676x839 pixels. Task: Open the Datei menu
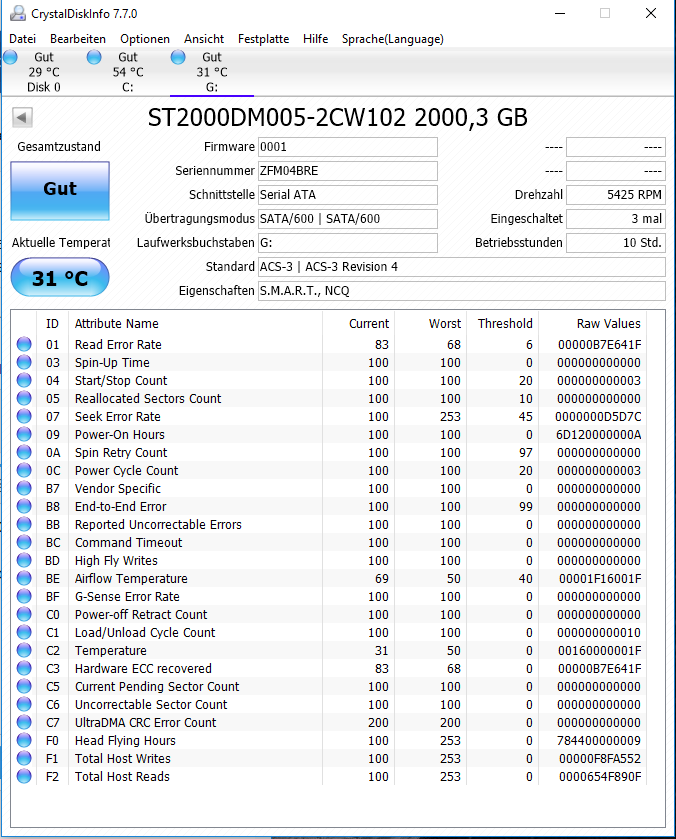(x=22, y=39)
